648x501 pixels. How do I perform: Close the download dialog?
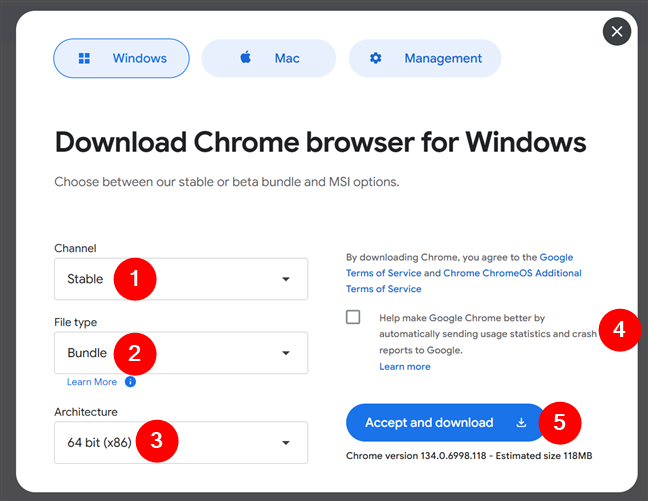pos(617,31)
